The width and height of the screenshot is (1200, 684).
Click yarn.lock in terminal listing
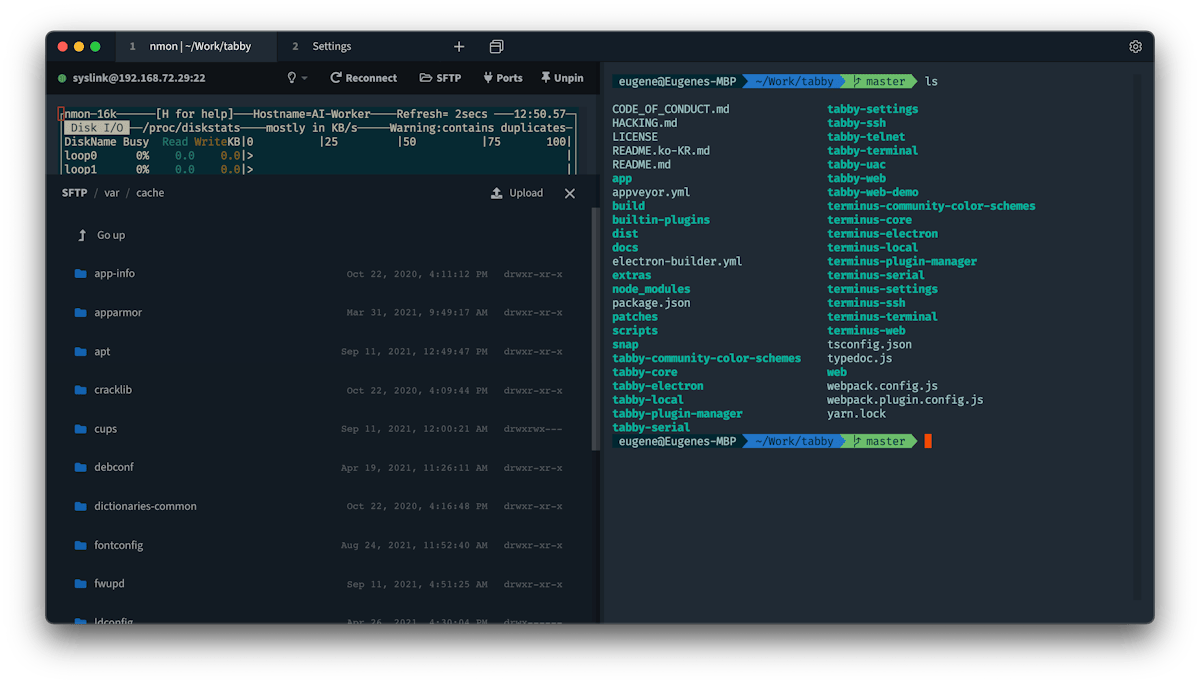(x=856, y=414)
